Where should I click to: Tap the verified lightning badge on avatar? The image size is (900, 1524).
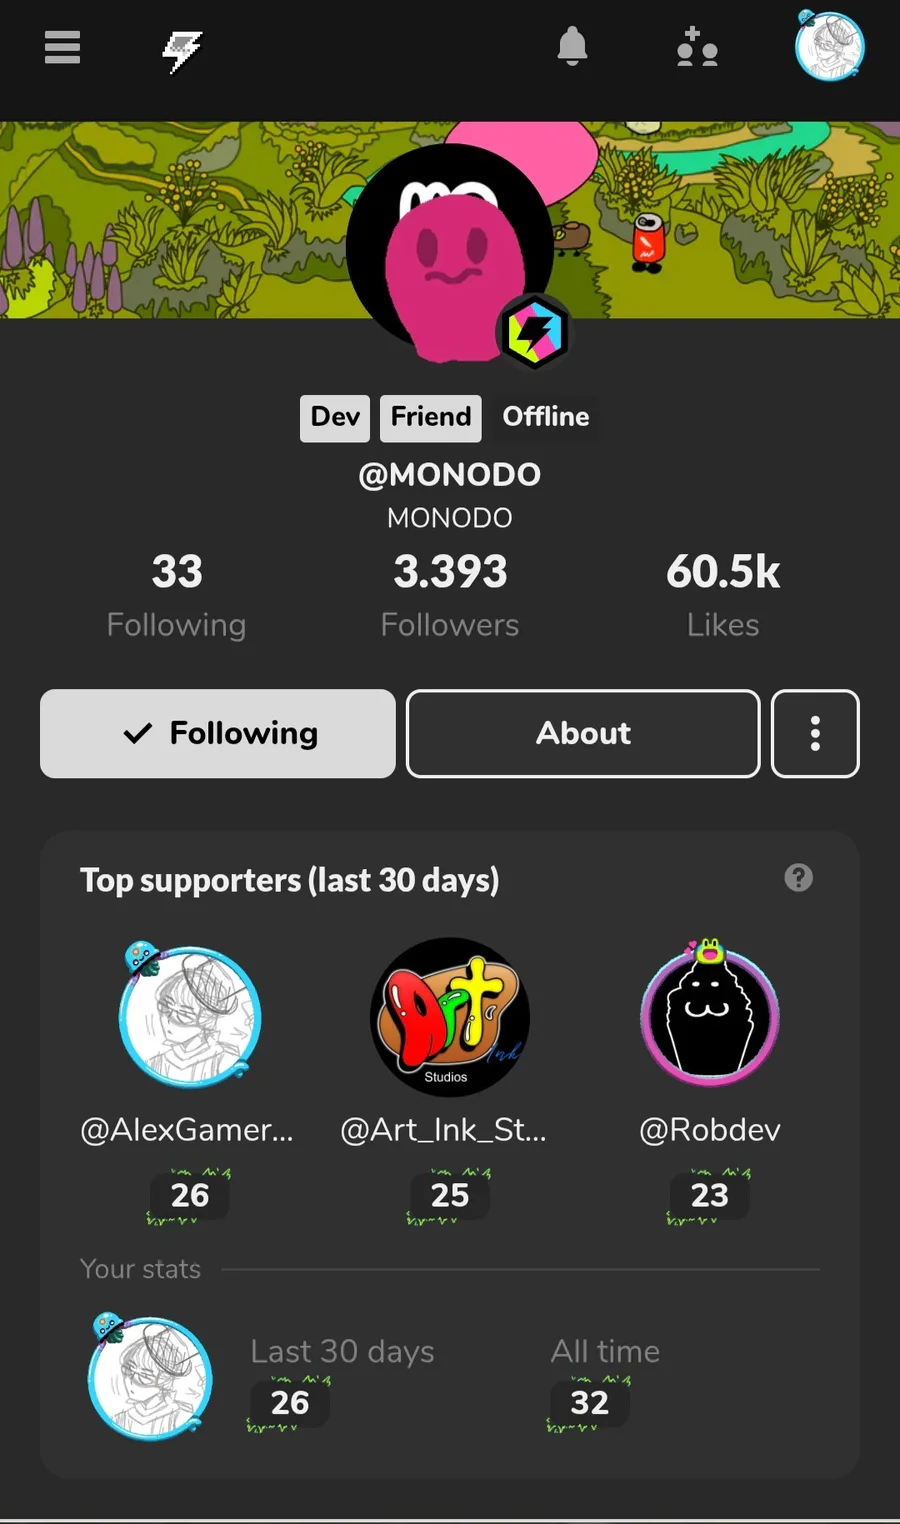pyautogui.click(x=534, y=332)
